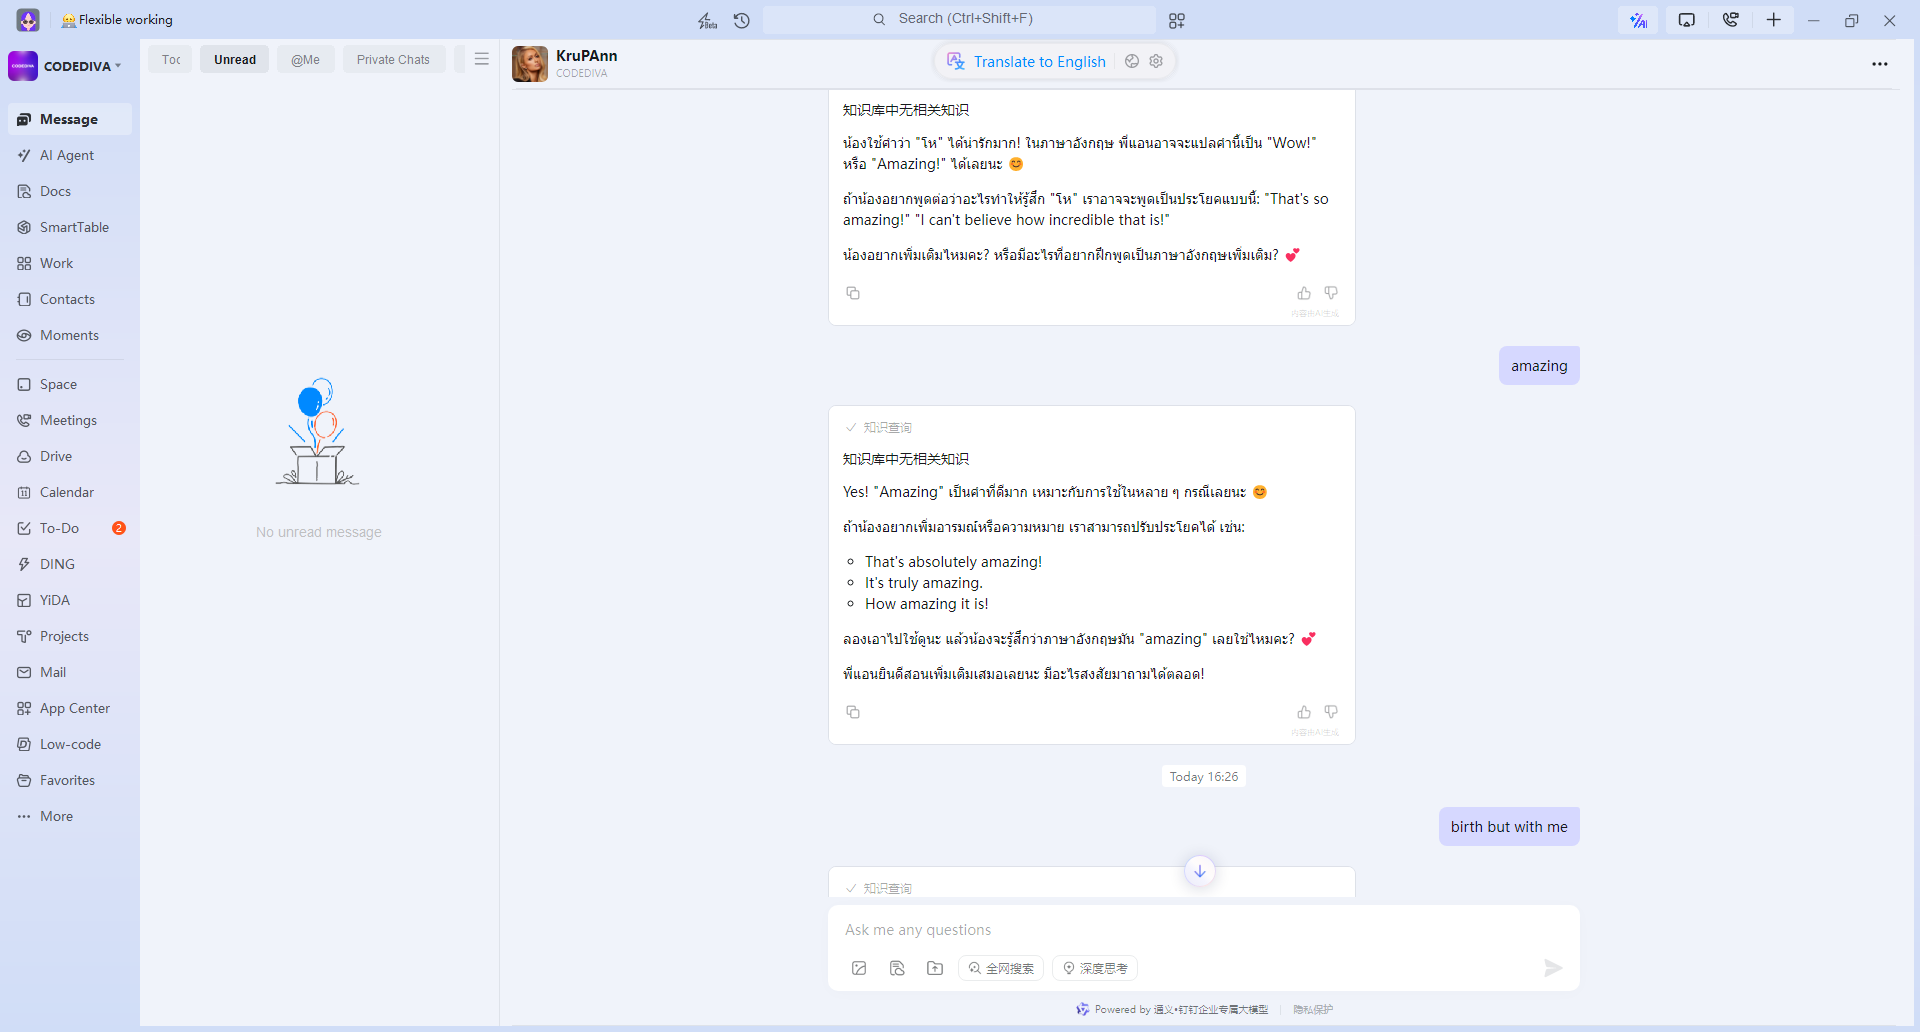Thumbs up the "Amazing" reply message

(1304, 712)
